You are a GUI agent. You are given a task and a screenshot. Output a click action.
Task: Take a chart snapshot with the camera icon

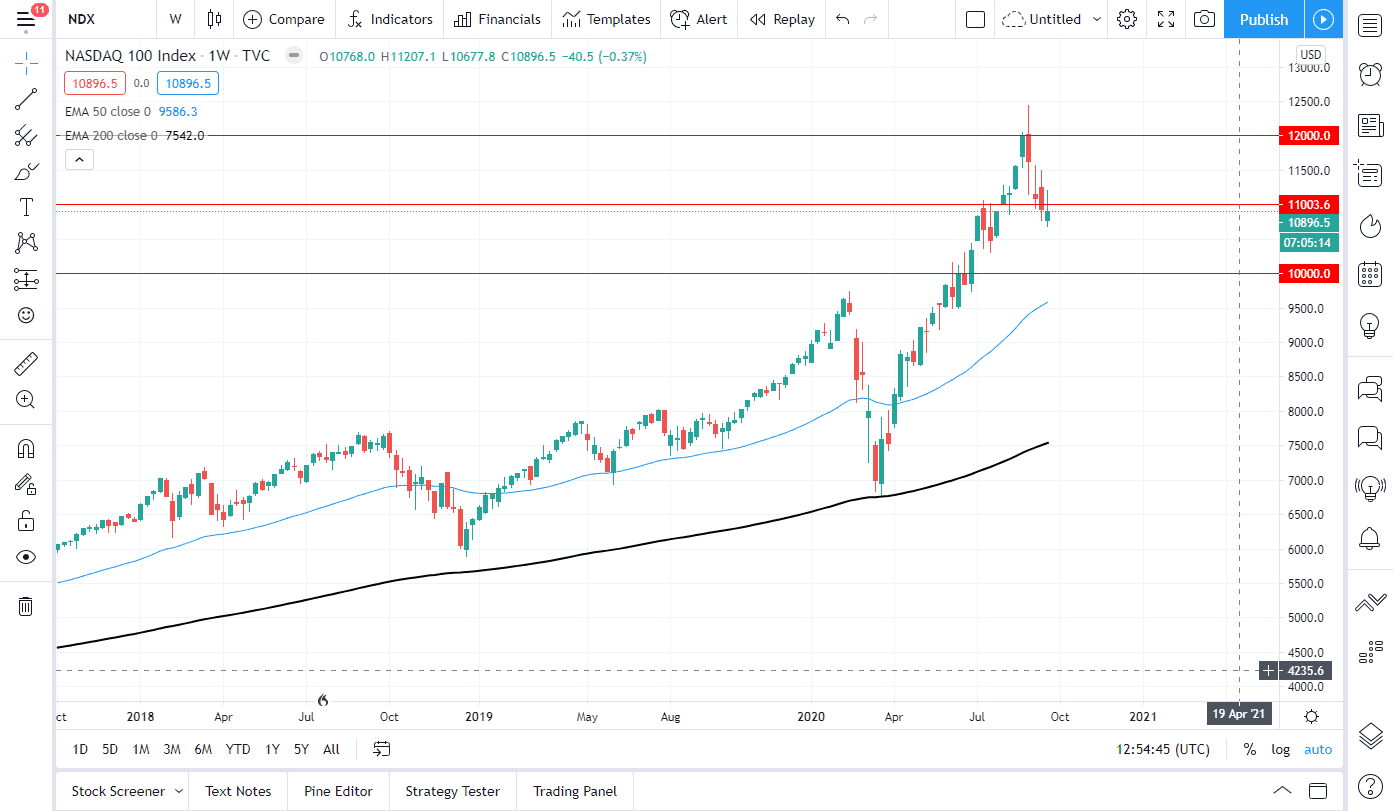tap(1204, 19)
